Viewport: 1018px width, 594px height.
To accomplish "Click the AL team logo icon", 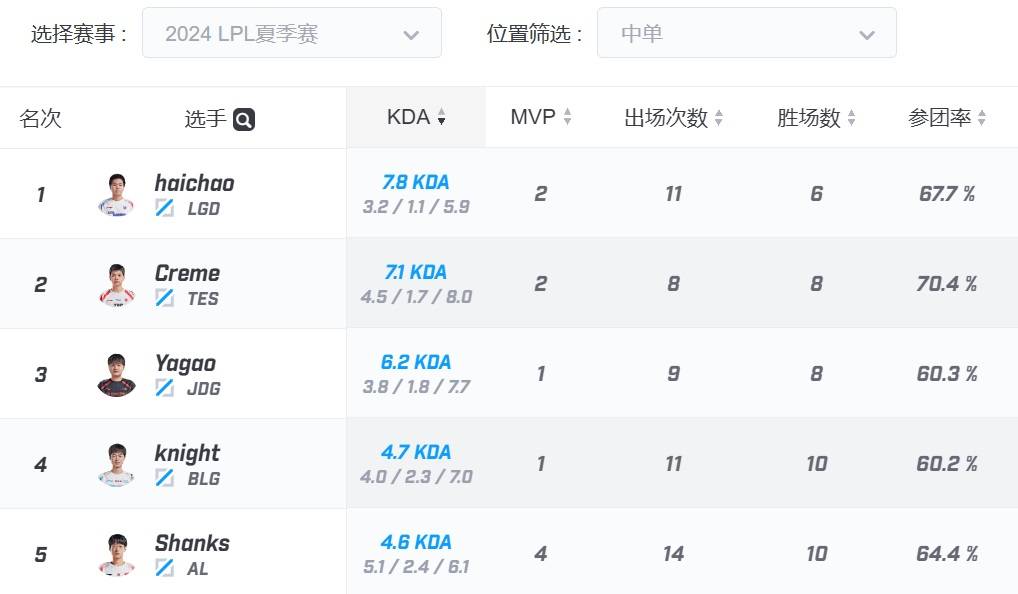I will [x=164, y=568].
